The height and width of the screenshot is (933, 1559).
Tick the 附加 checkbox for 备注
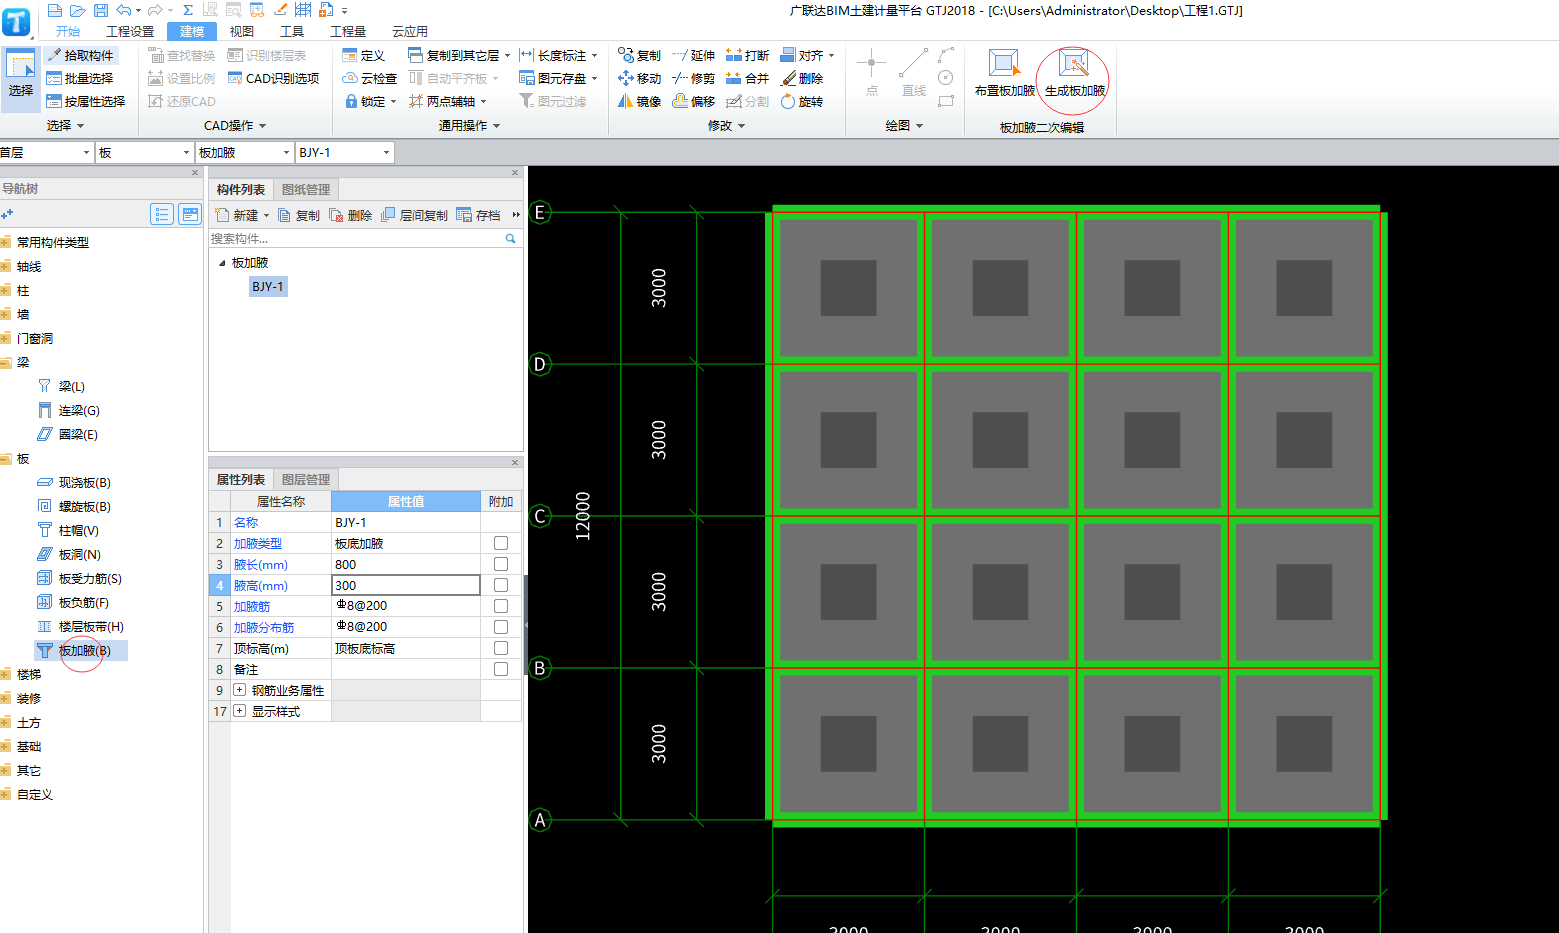tap(501, 669)
